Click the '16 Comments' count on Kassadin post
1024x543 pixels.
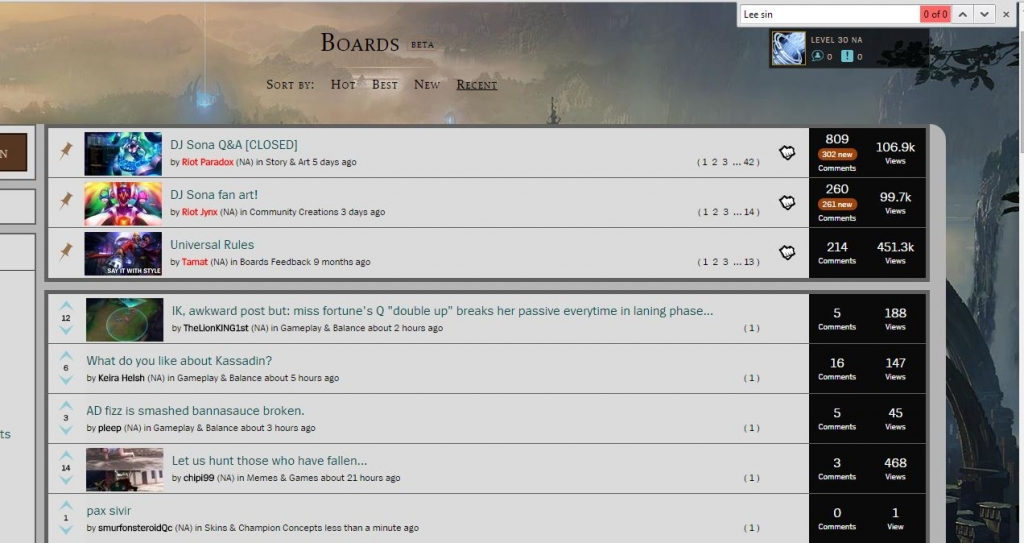(837, 368)
